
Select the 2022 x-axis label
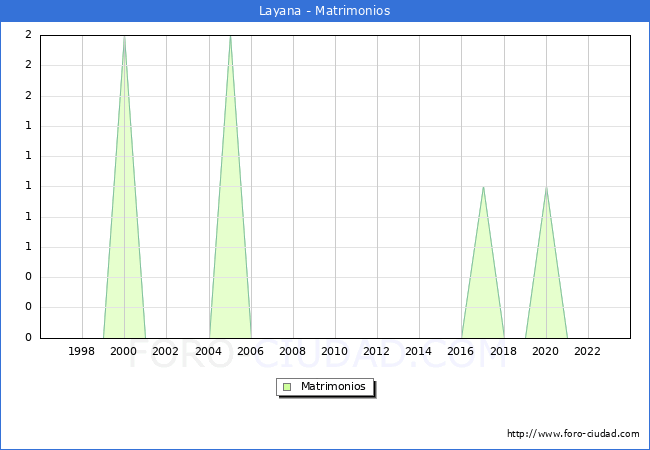(587, 351)
